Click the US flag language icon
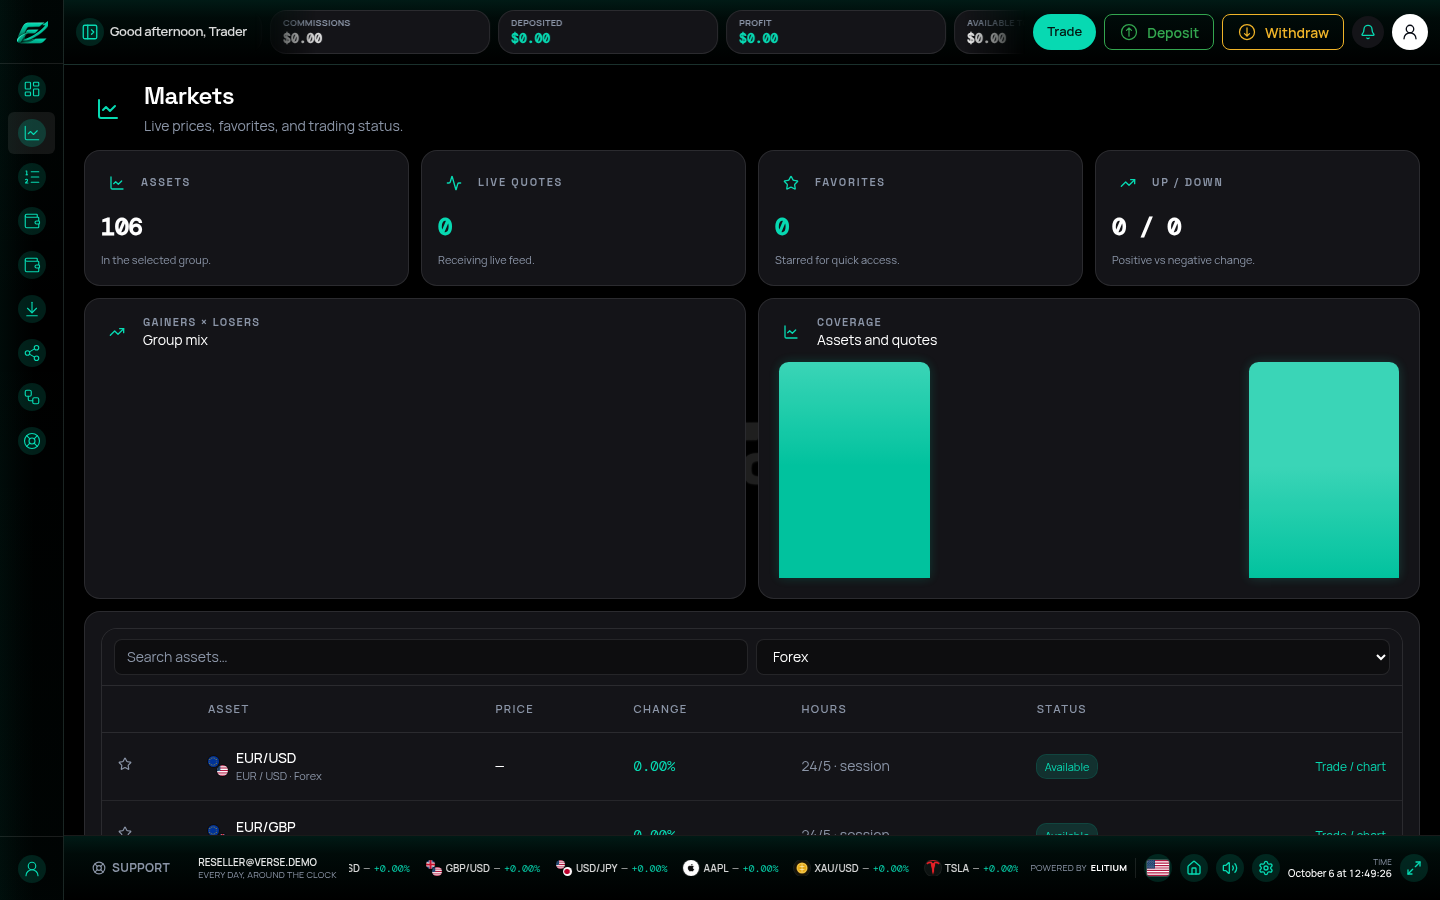Screen dimensions: 1440x900 [x=1158, y=868]
